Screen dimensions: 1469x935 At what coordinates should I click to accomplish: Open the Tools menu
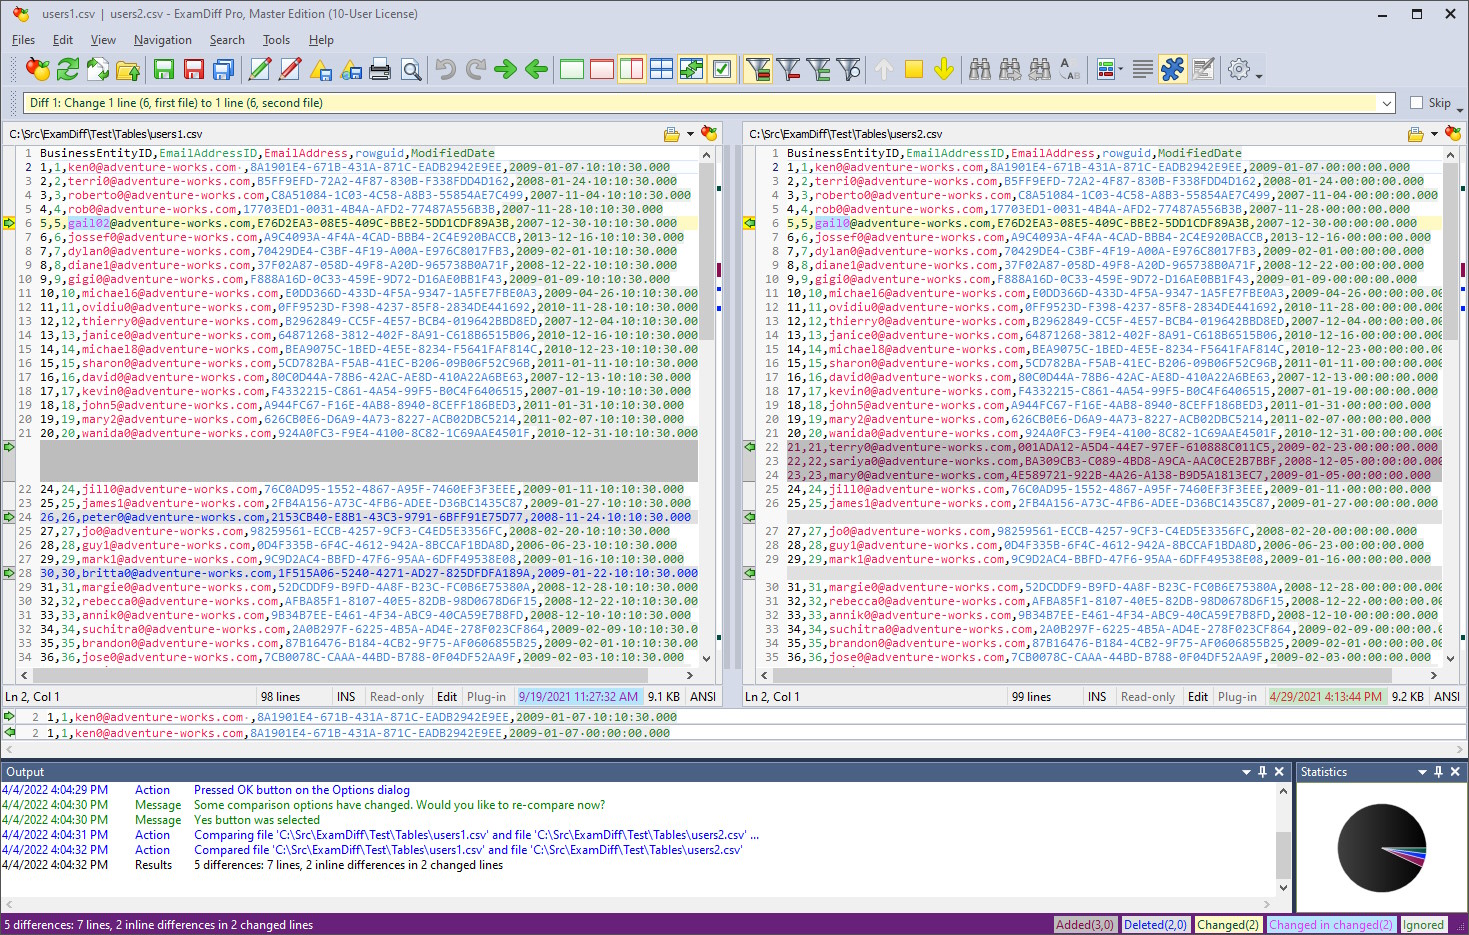pyautogui.click(x=276, y=40)
